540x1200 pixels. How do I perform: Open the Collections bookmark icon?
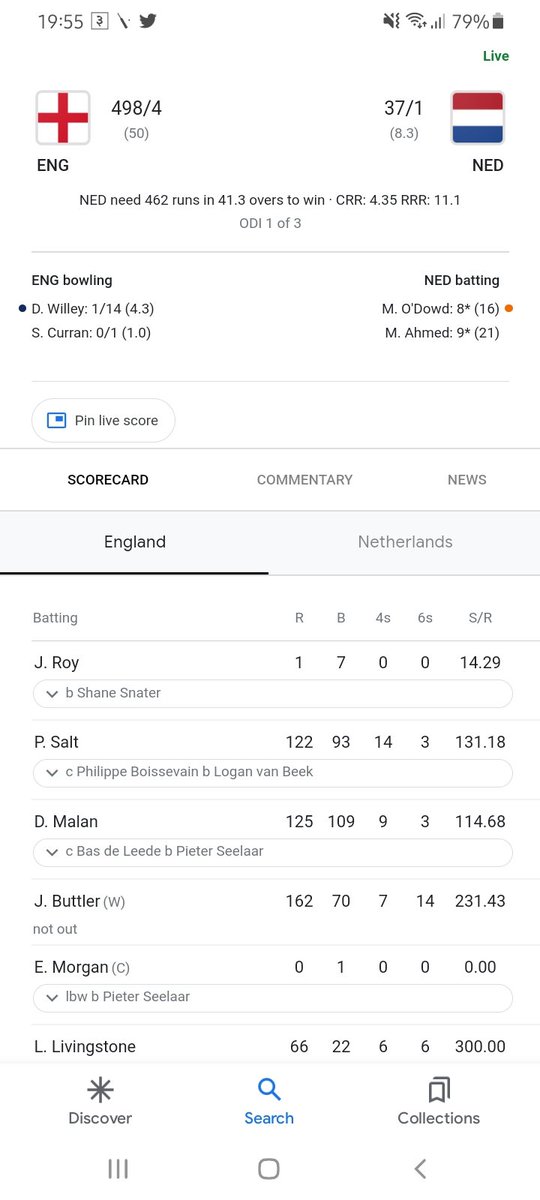coord(438,1089)
